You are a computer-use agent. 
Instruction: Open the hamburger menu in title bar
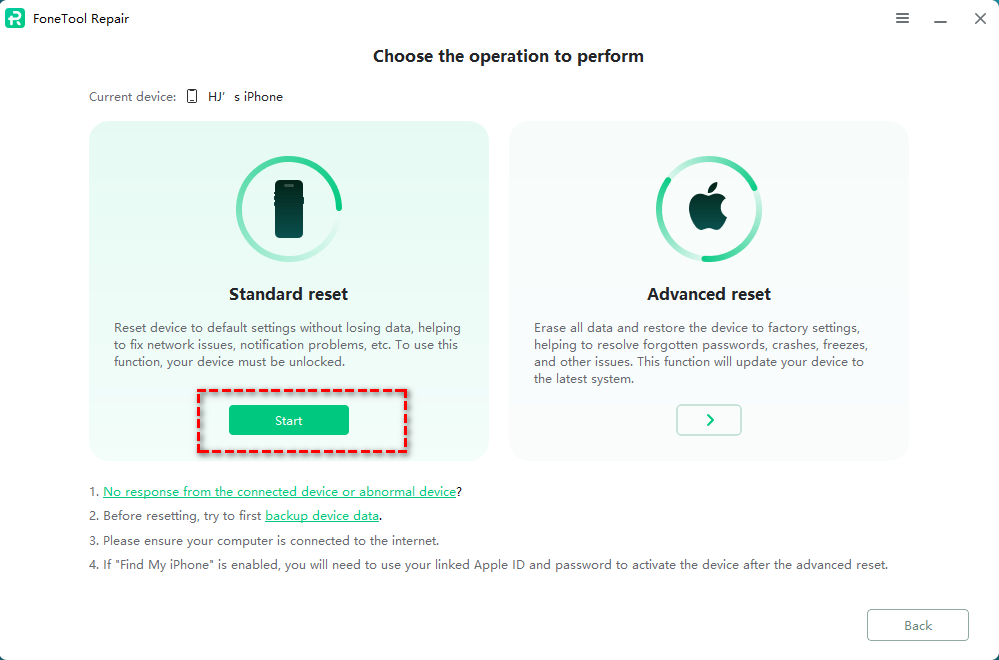point(902,18)
